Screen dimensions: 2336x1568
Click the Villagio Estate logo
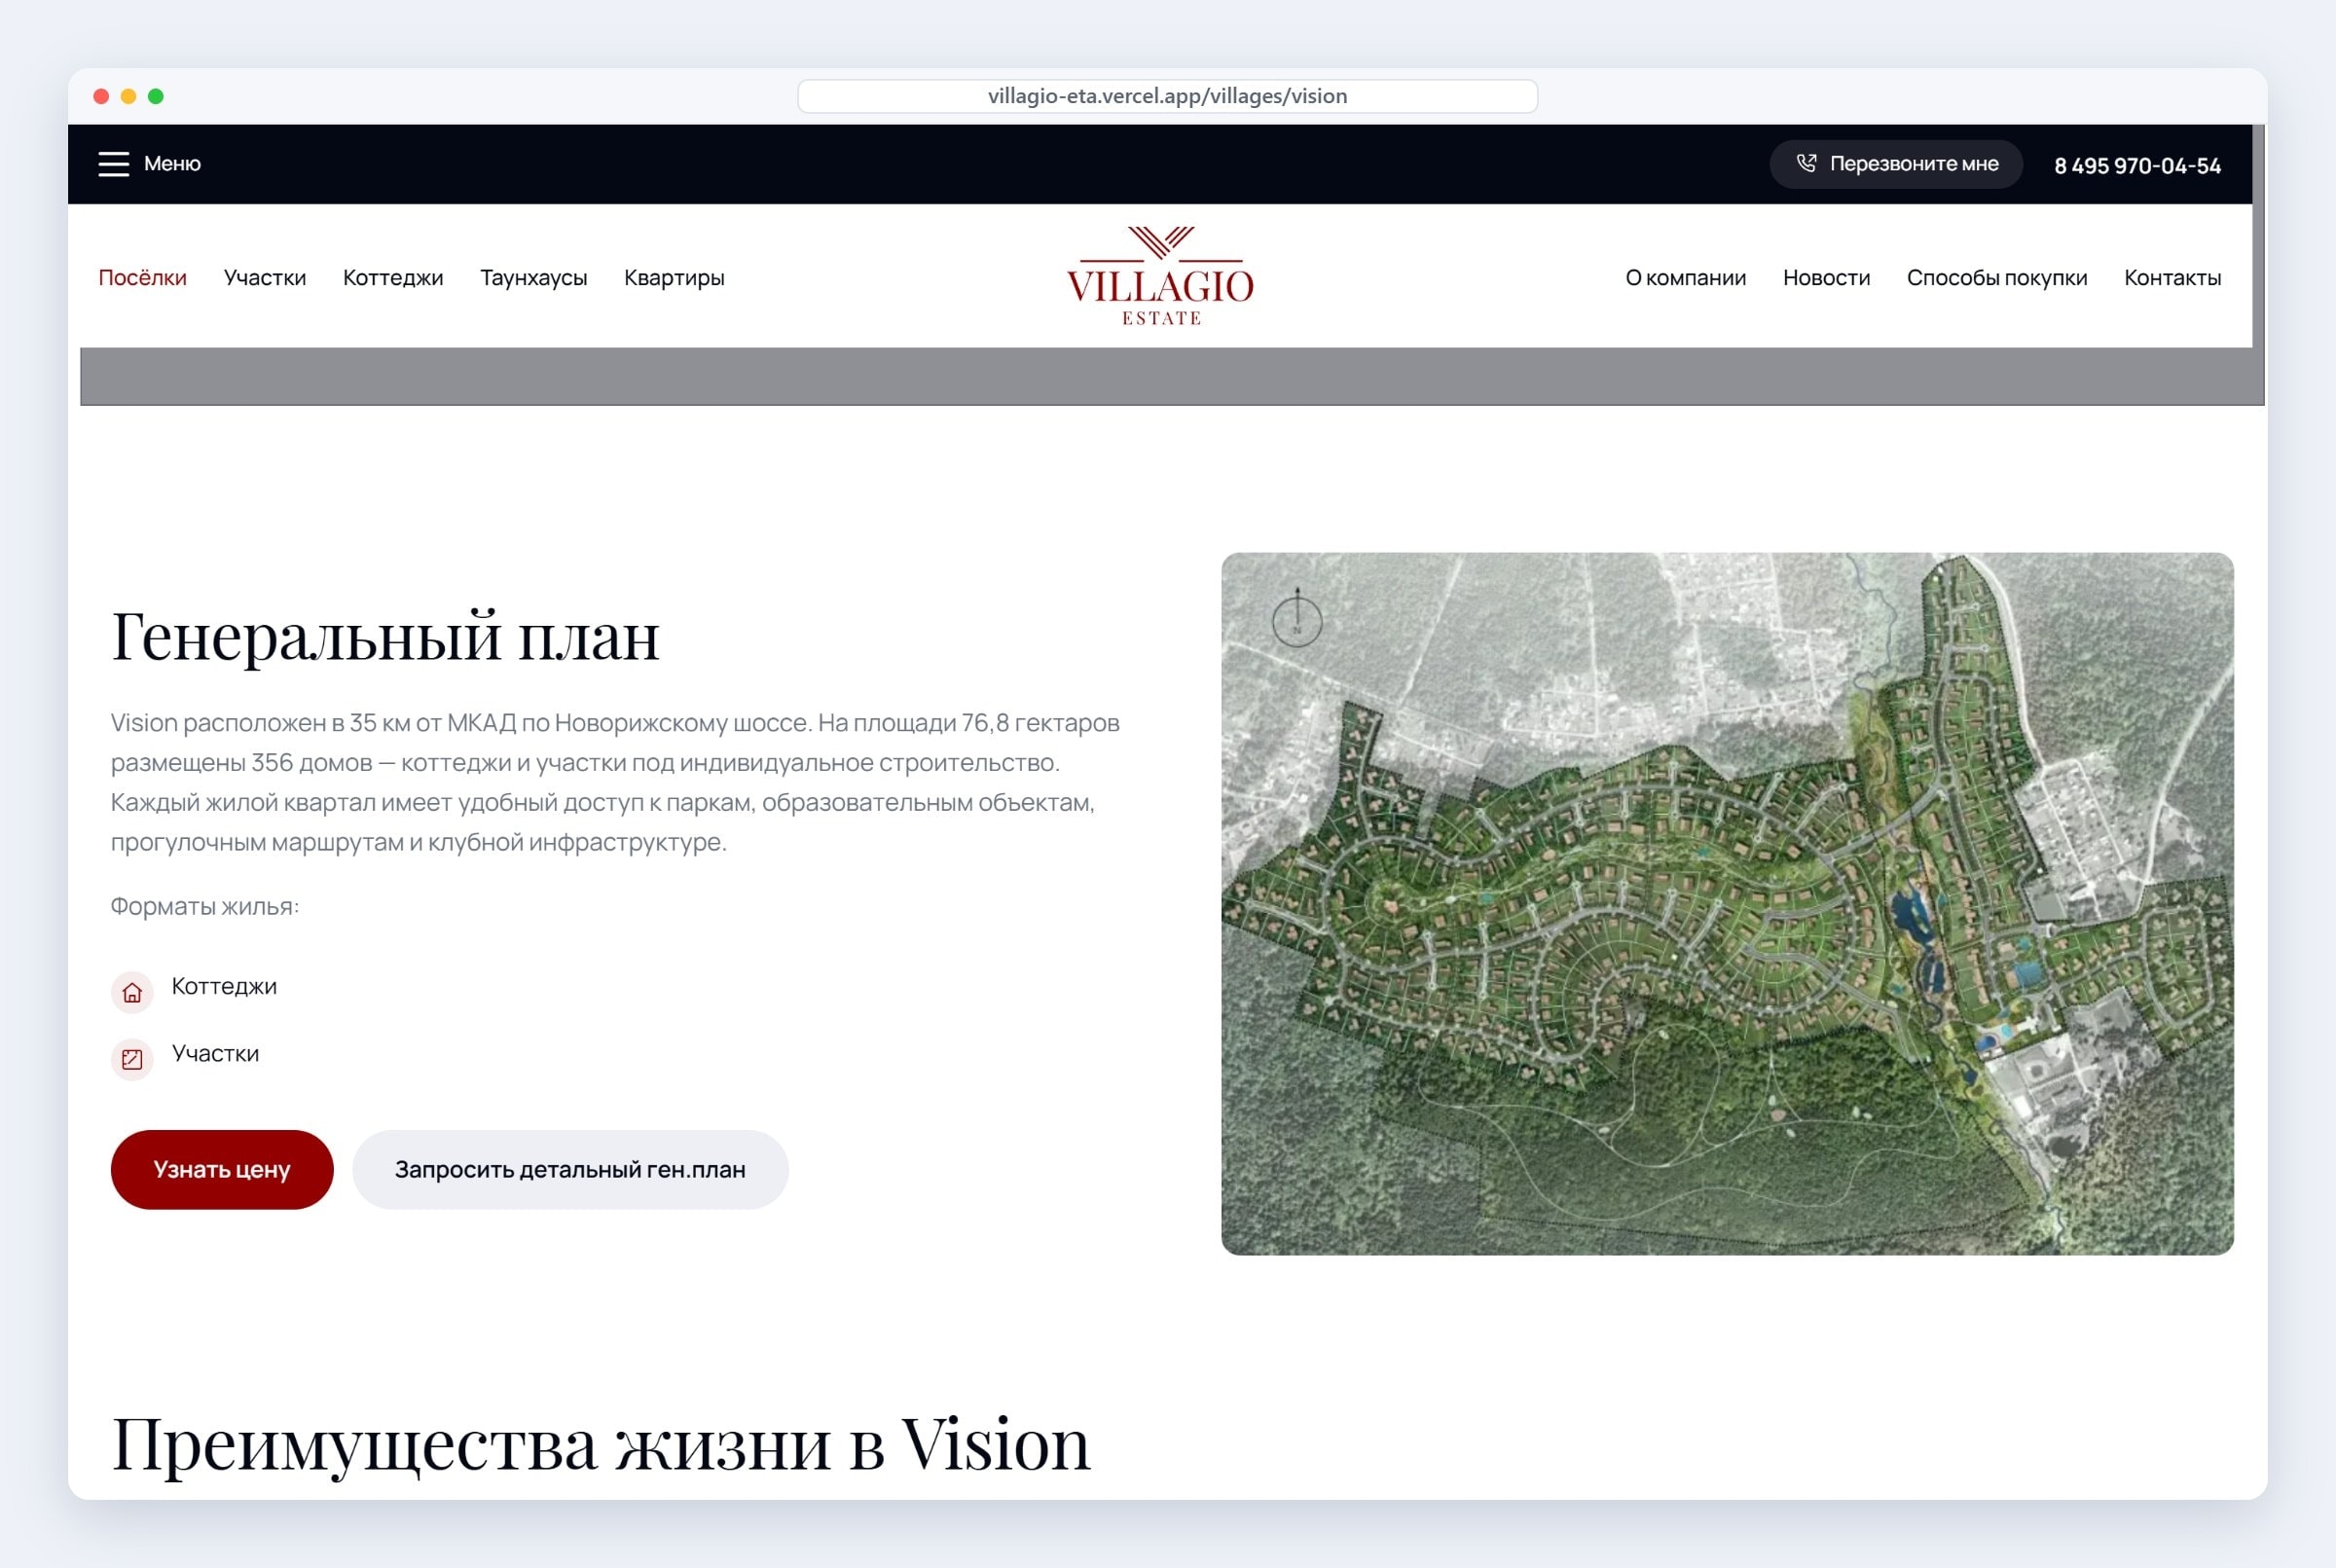(x=1160, y=276)
